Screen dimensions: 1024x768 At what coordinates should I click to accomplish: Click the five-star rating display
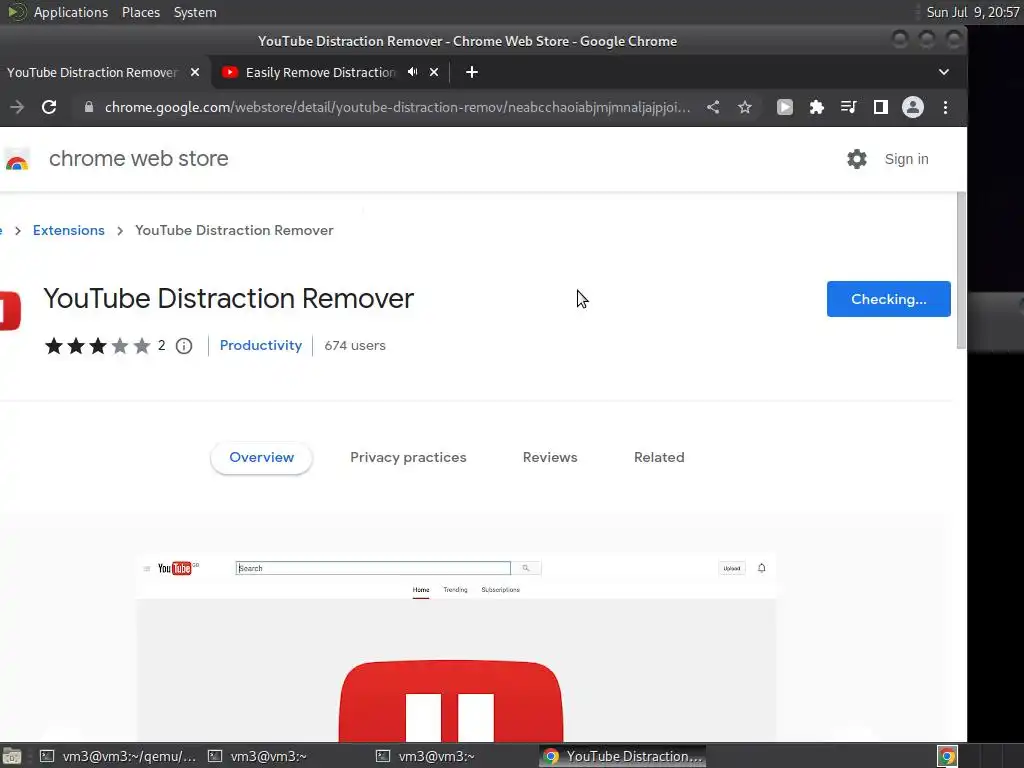[x=97, y=345]
